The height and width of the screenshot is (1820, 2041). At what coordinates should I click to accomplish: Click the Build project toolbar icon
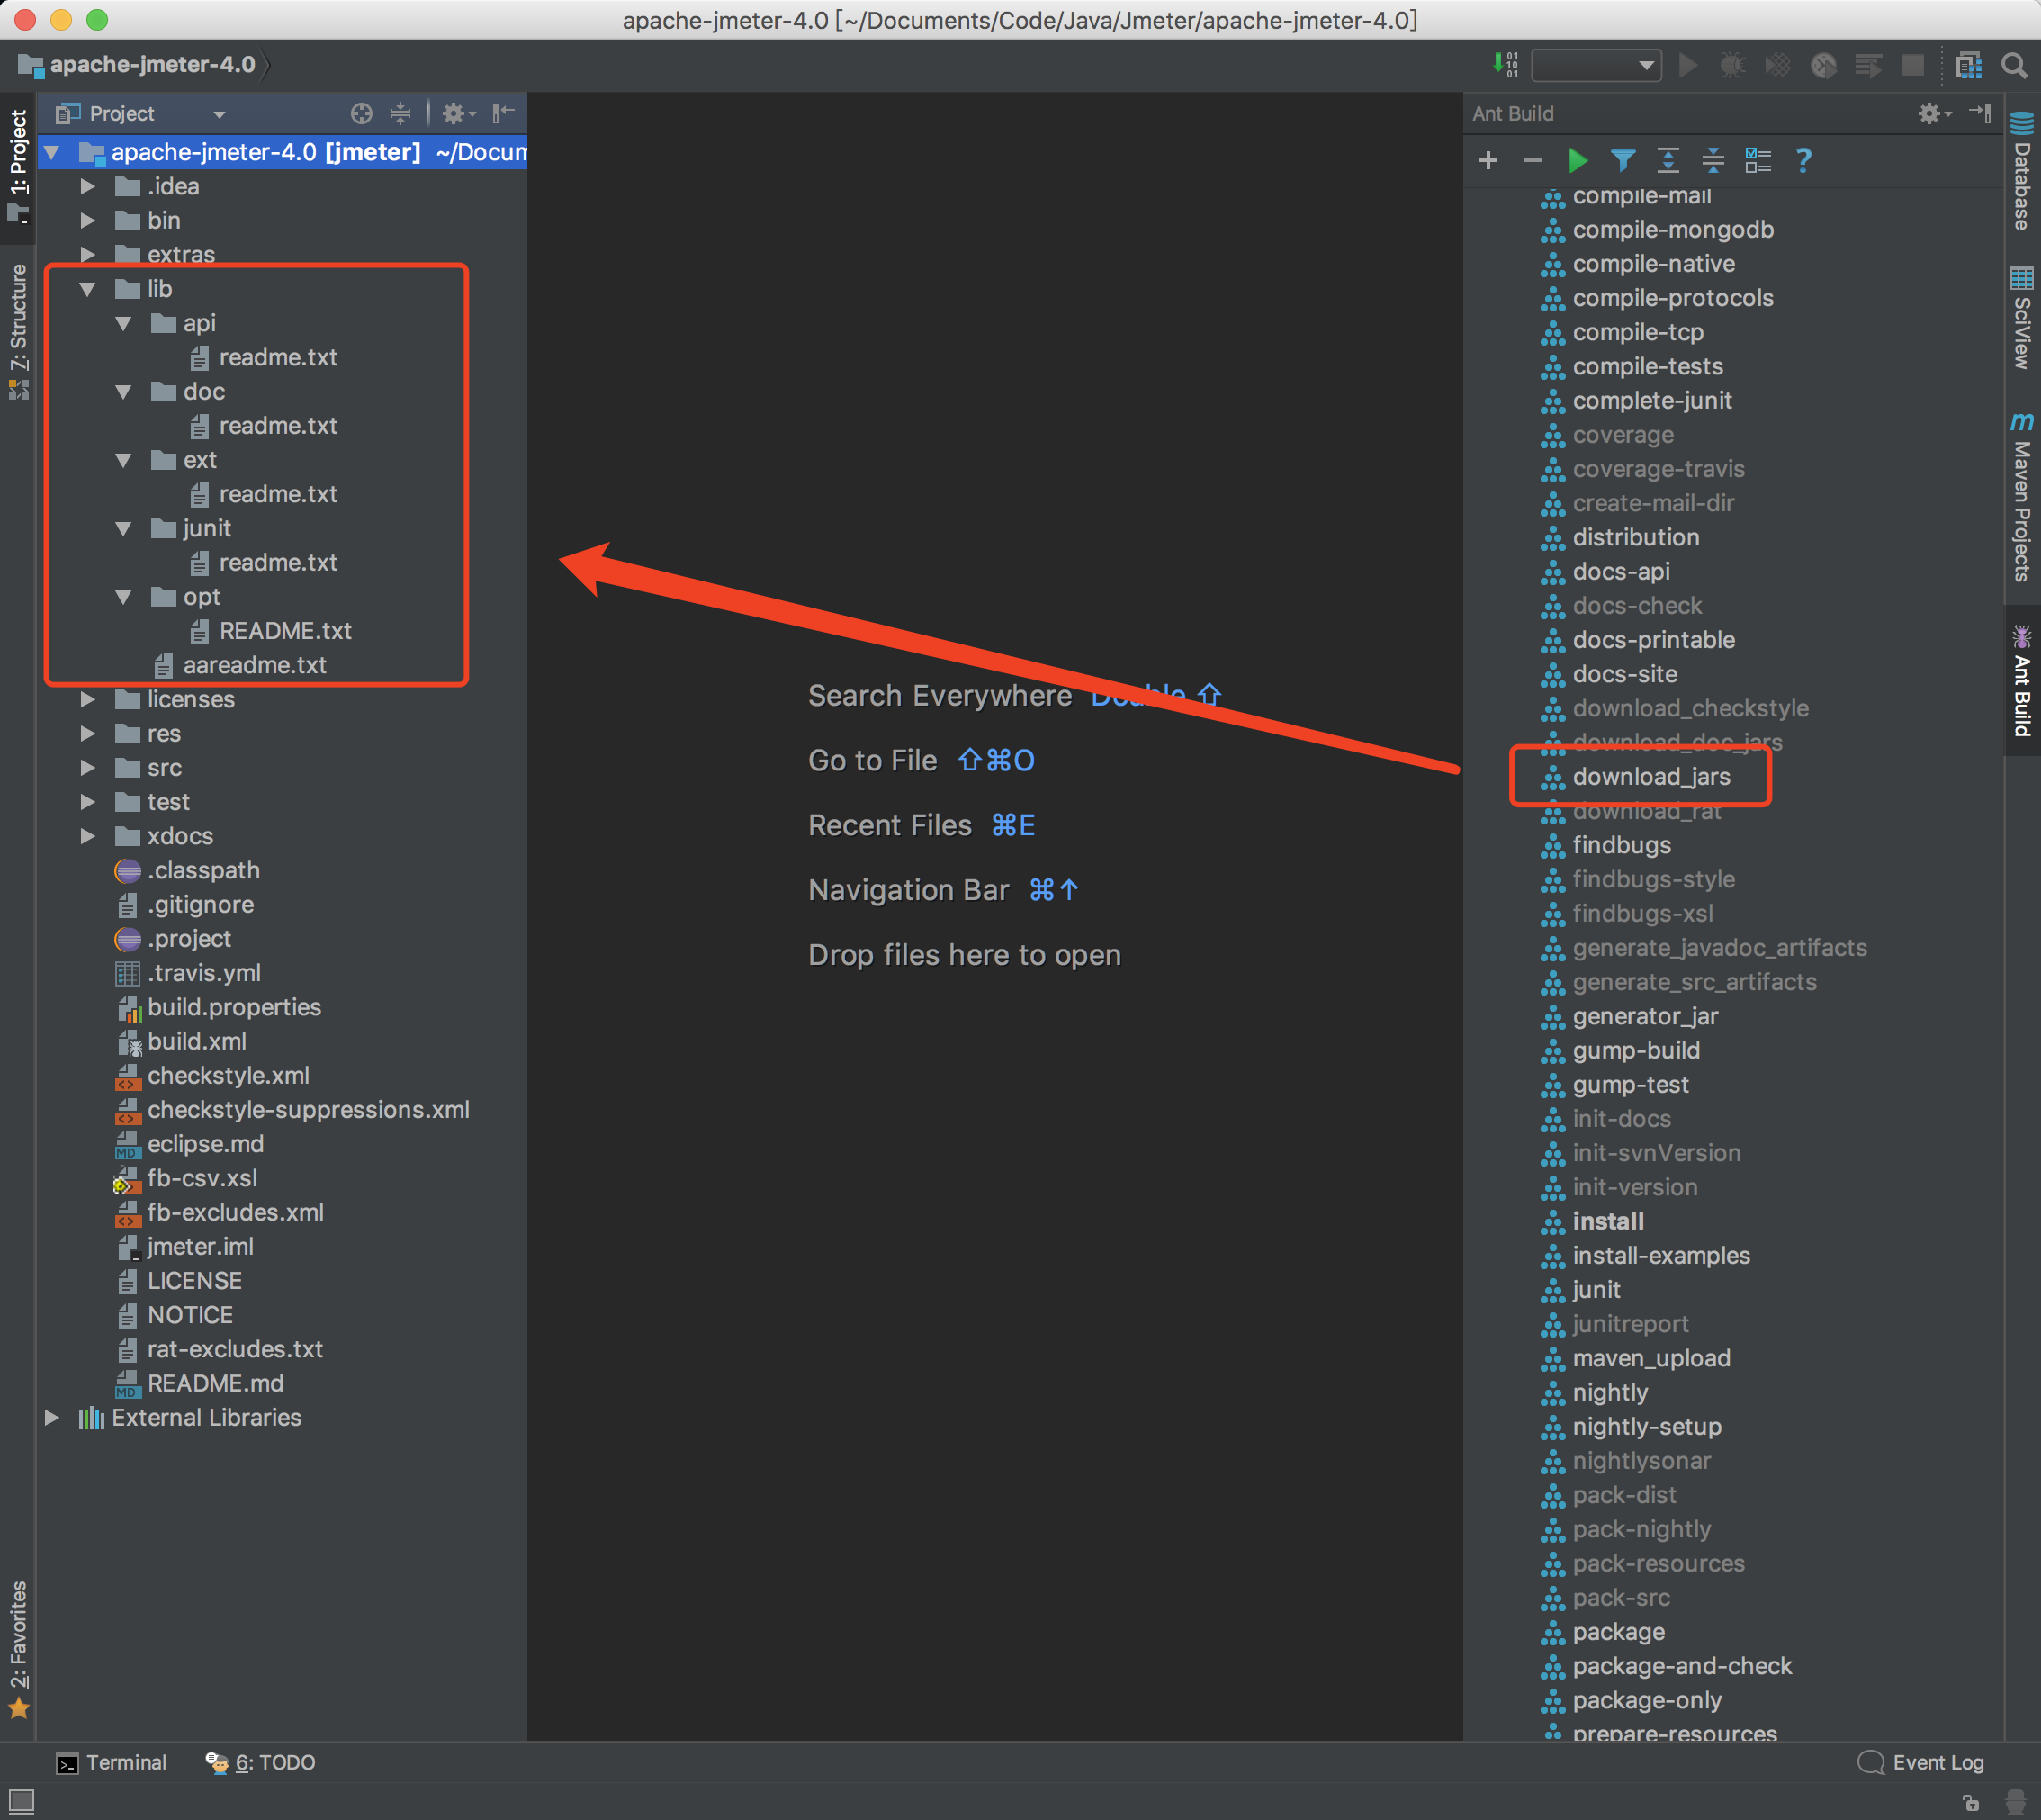pos(1505,65)
